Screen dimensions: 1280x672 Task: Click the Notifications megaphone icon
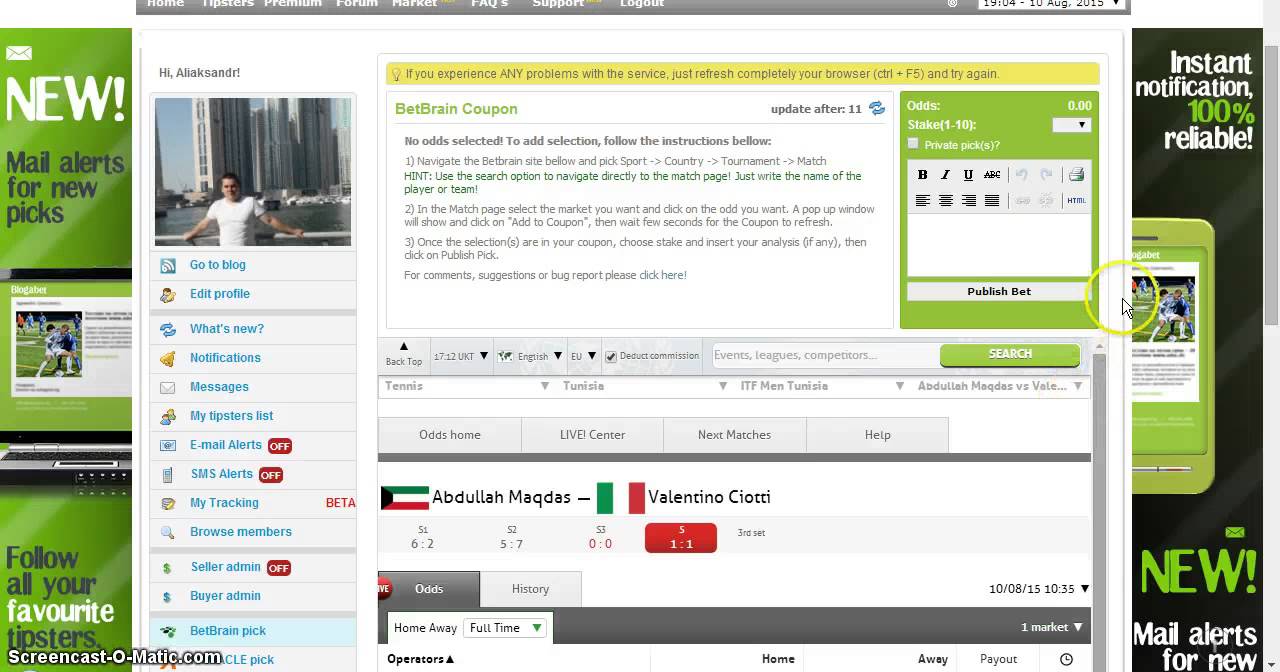coord(168,359)
